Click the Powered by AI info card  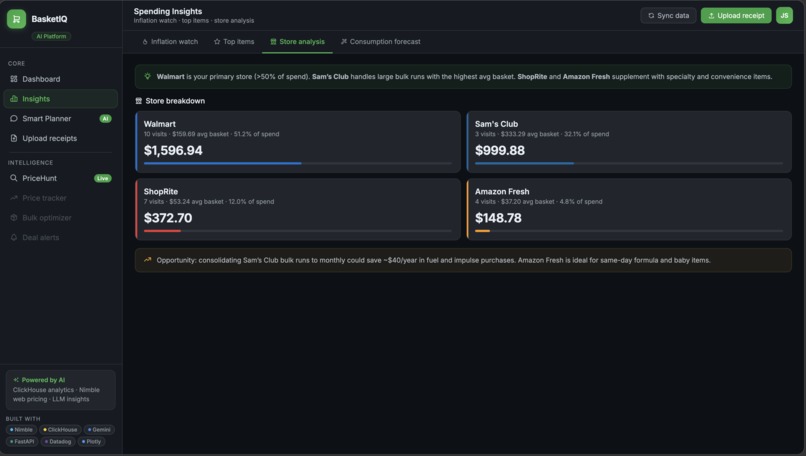point(61,390)
